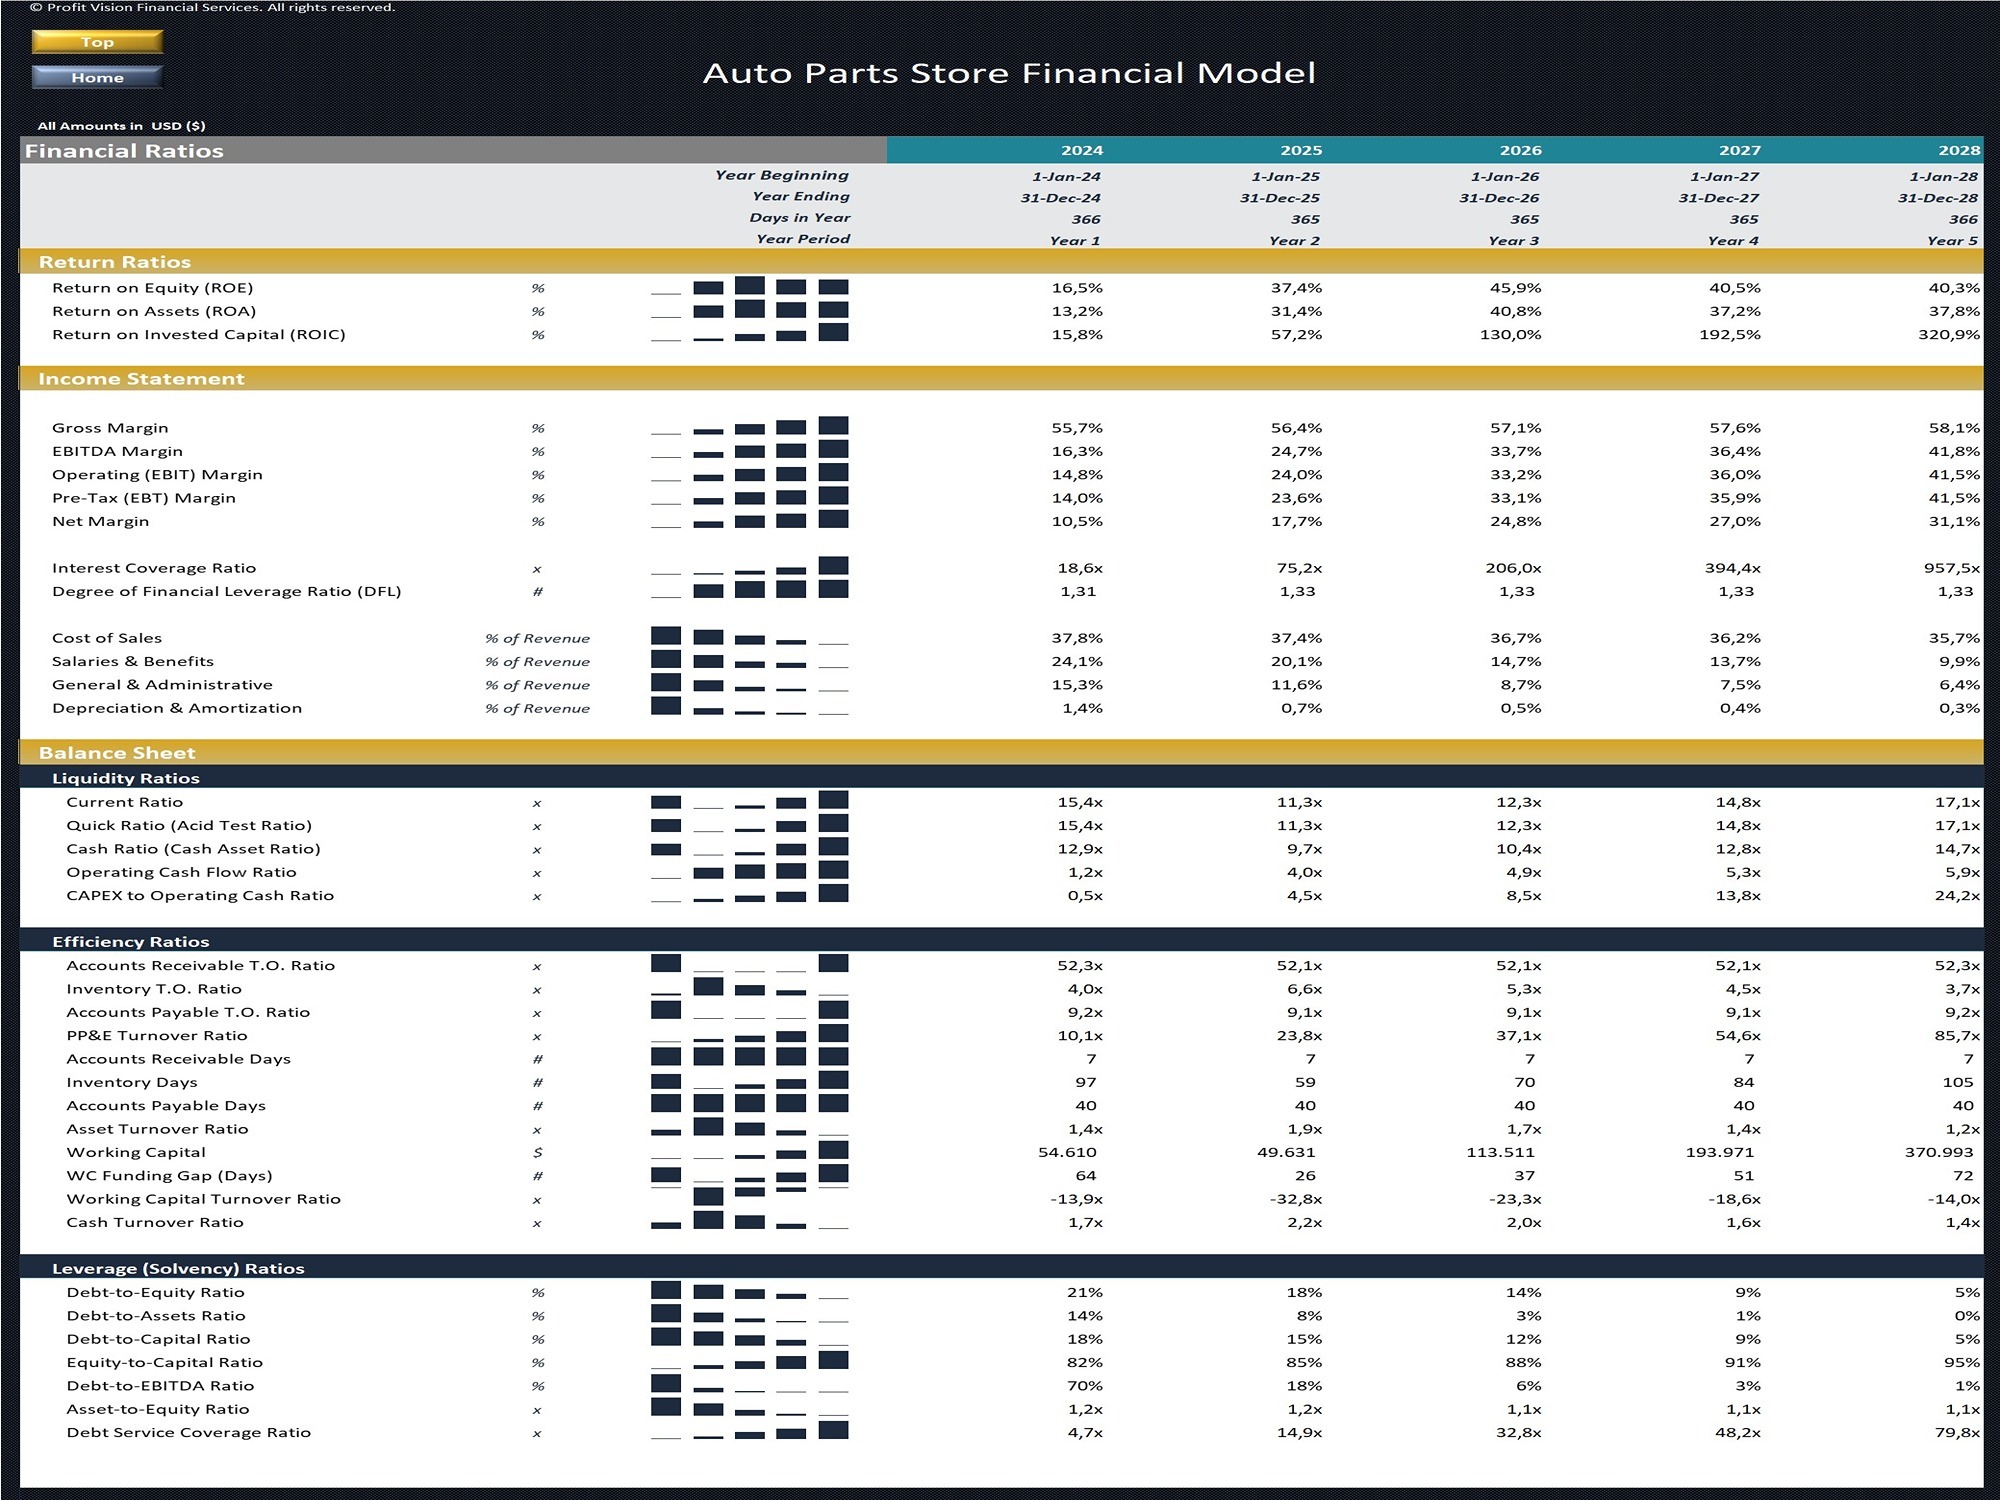Select the Return on Assets (ROA) label
Viewport: 2000px width, 1500px height.
154,311
